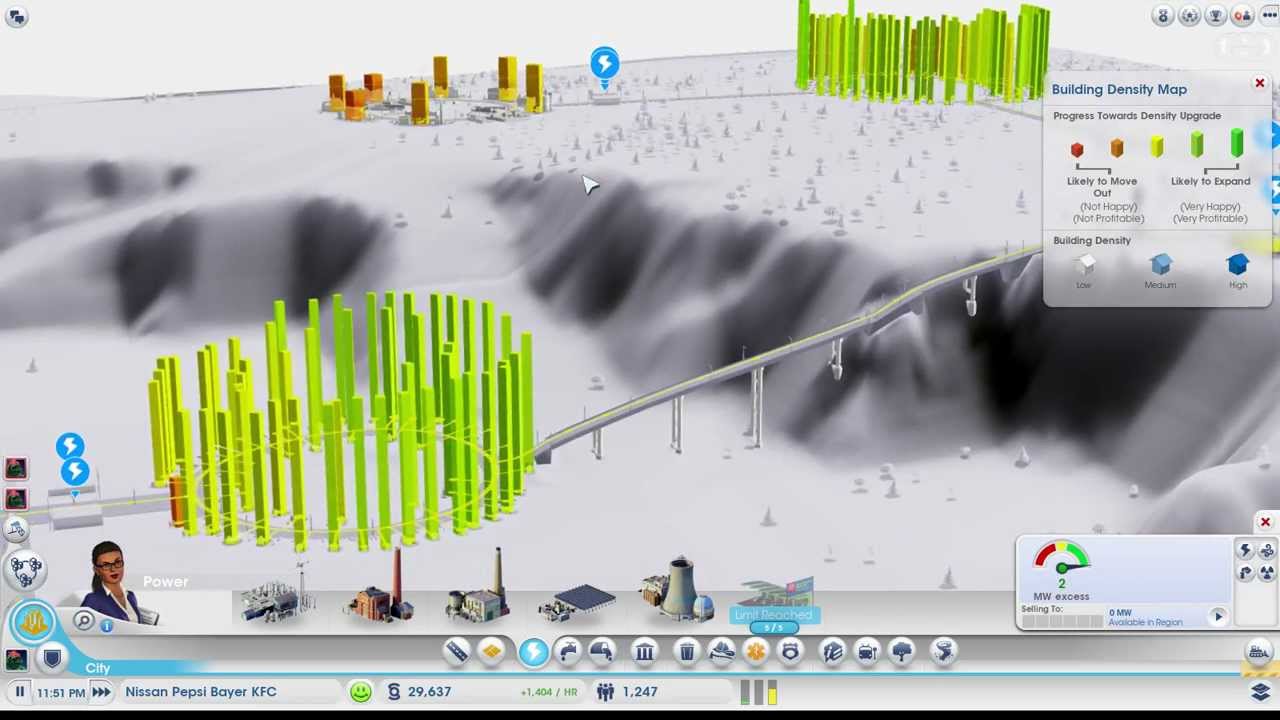The height and width of the screenshot is (720, 1280).
Task: Close the Building Density Map panel
Action: pyautogui.click(x=1260, y=84)
